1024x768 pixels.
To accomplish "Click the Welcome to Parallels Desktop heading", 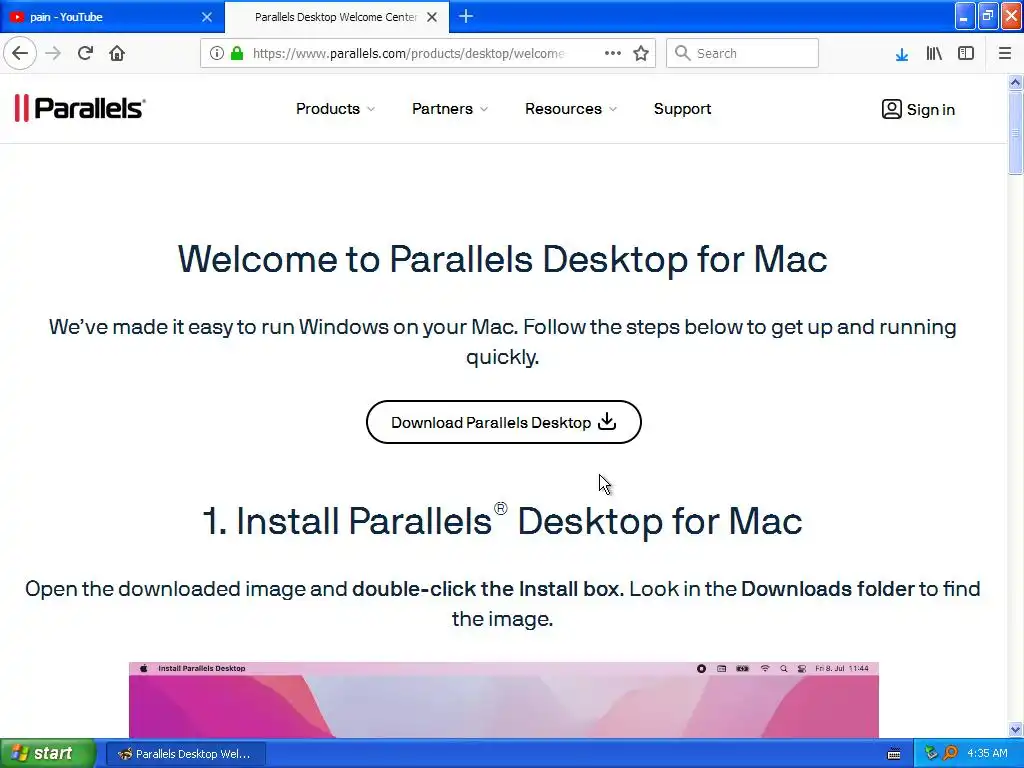I will [x=502, y=259].
